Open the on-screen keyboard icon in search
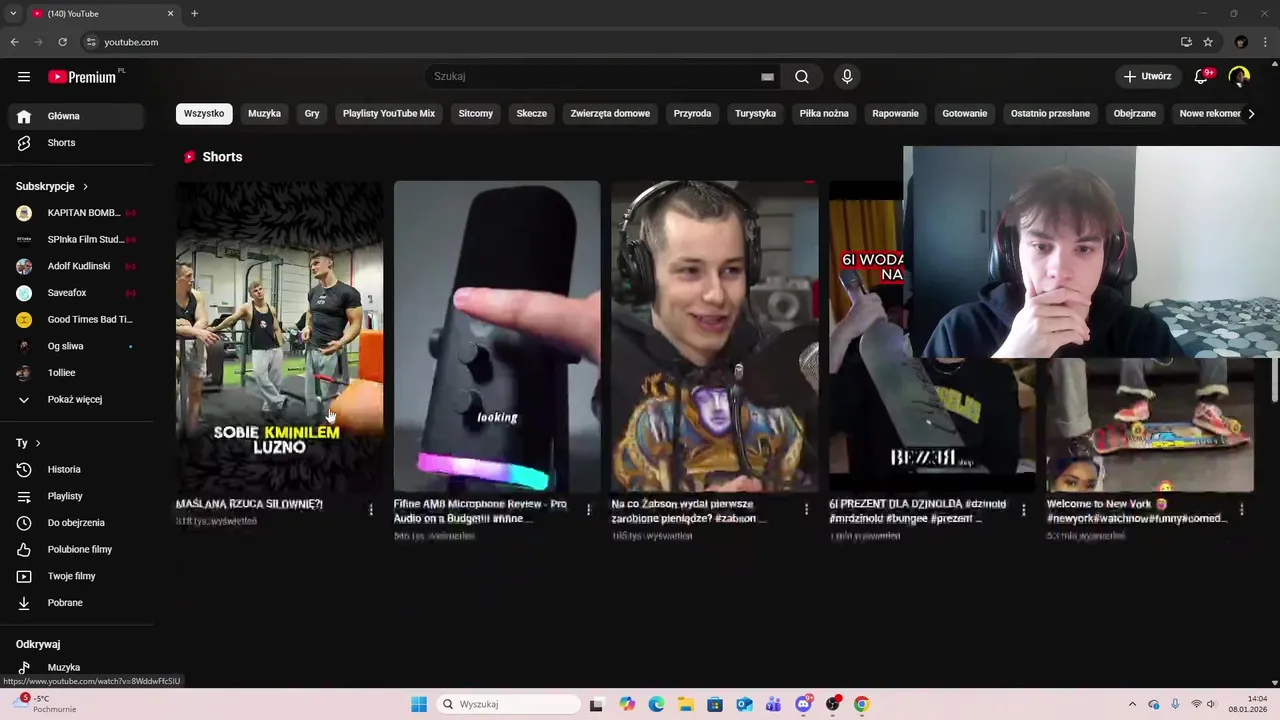Viewport: 1280px width, 720px height. pos(767,77)
